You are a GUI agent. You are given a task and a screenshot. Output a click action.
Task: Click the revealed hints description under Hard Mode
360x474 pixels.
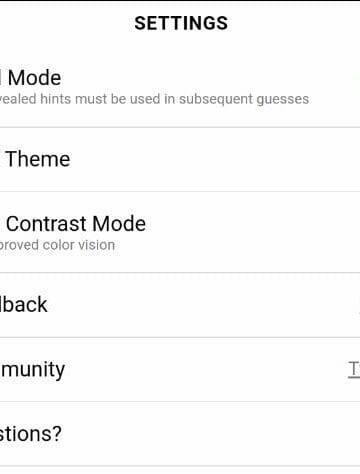pyautogui.click(x=154, y=99)
